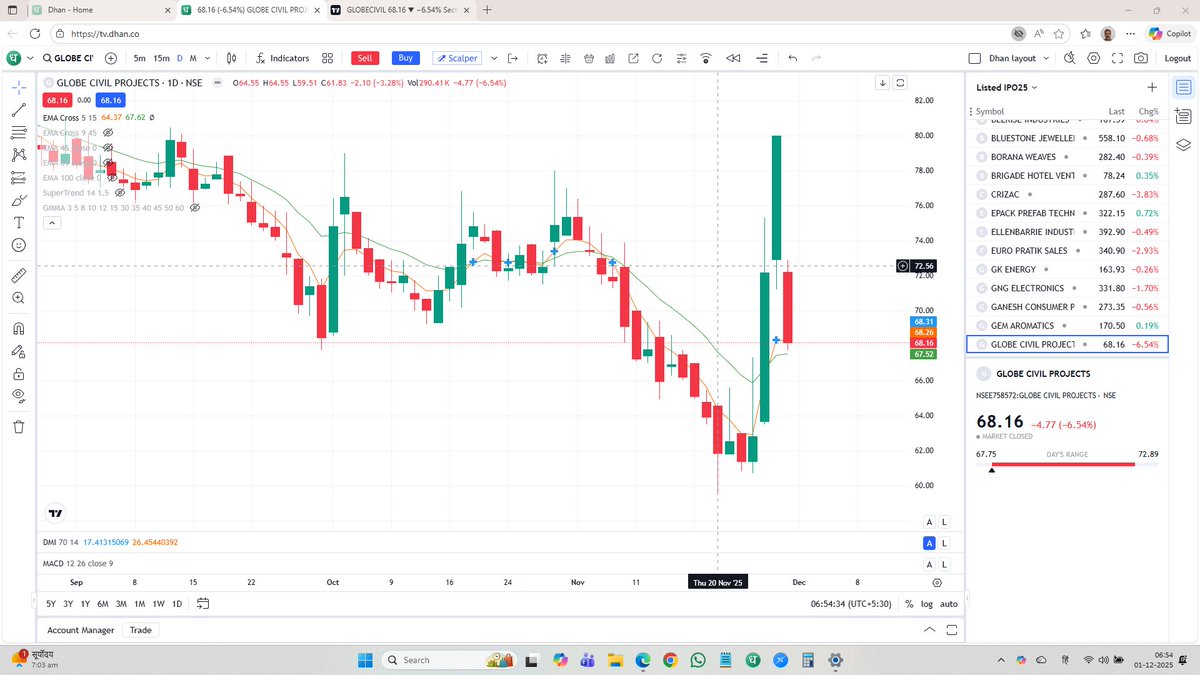Image resolution: width=1200 pixels, height=675 pixels.
Task: Select the 15m timeframe
Action: (x=161, y=58)
